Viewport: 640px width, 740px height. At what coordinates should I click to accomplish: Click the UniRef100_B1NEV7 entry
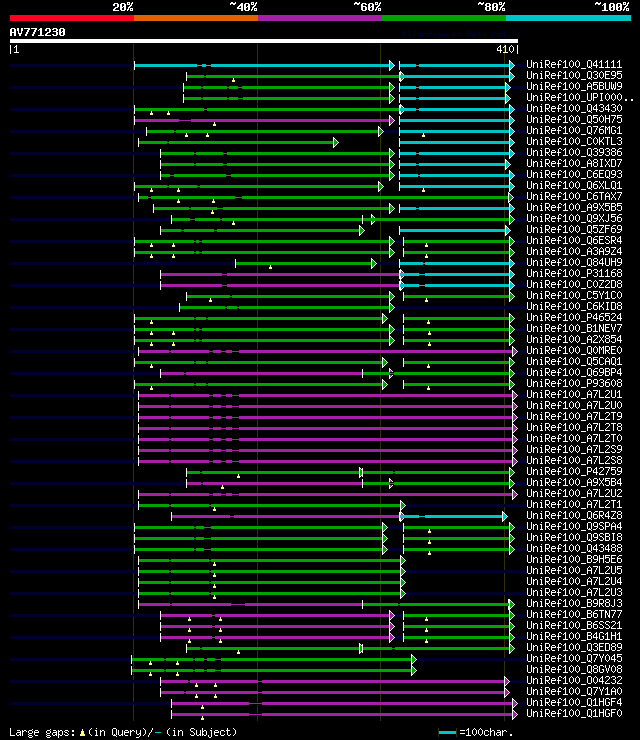click(574, 328)
